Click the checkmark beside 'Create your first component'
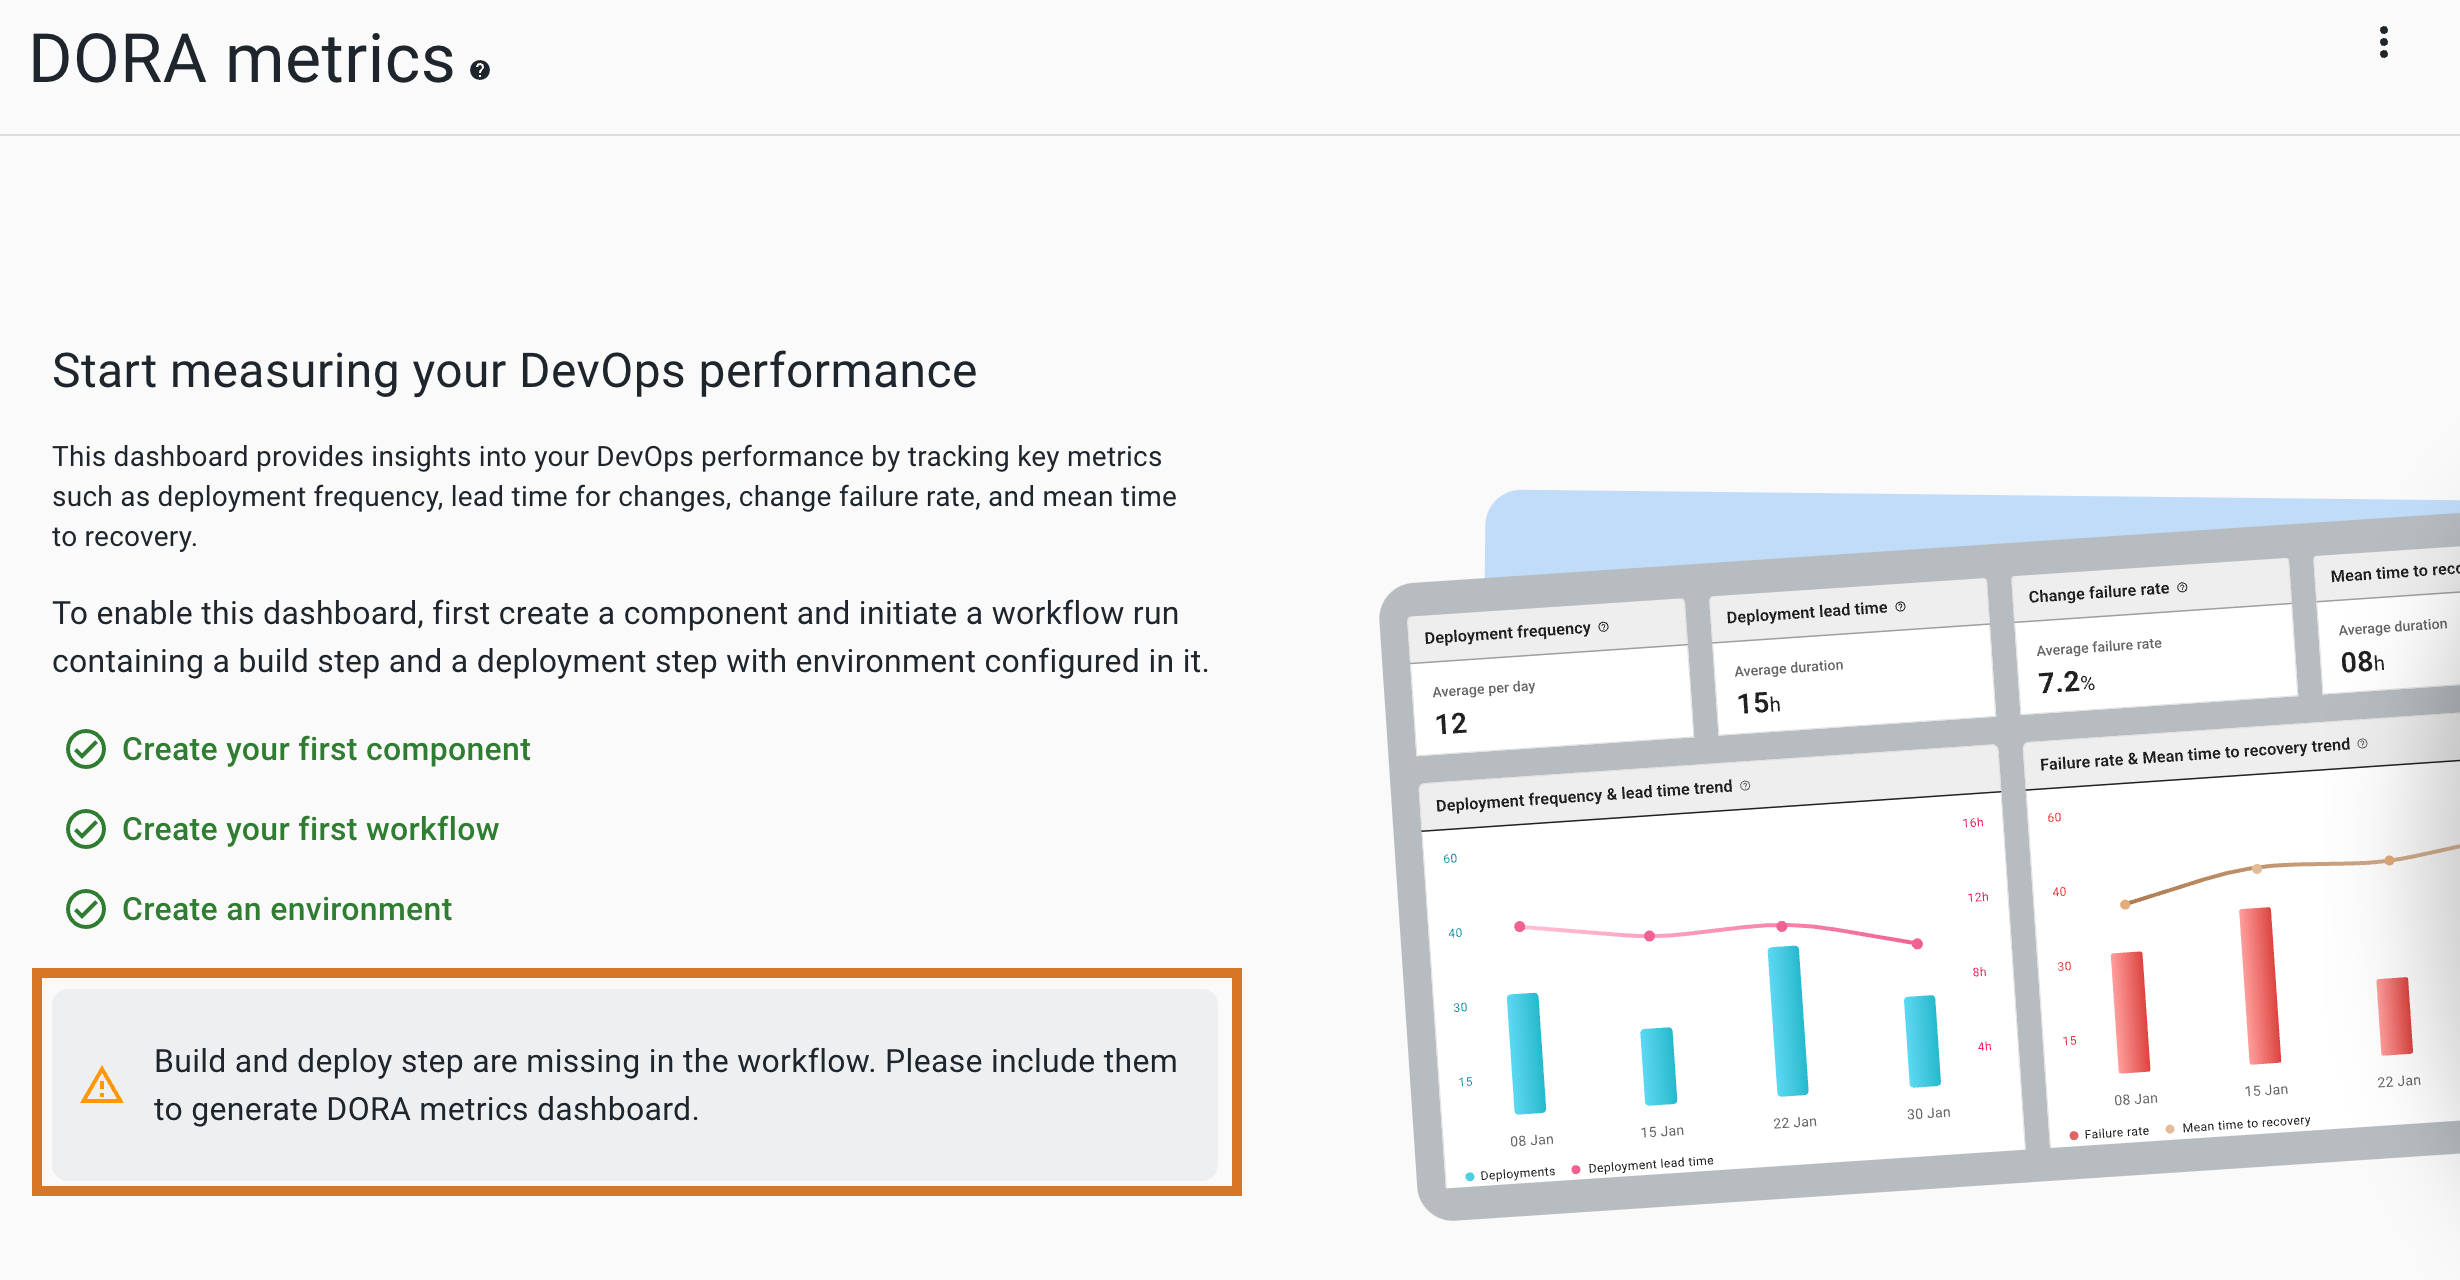The height and width of the screenshot is (1280, 2460). click(x=87, y=748)
